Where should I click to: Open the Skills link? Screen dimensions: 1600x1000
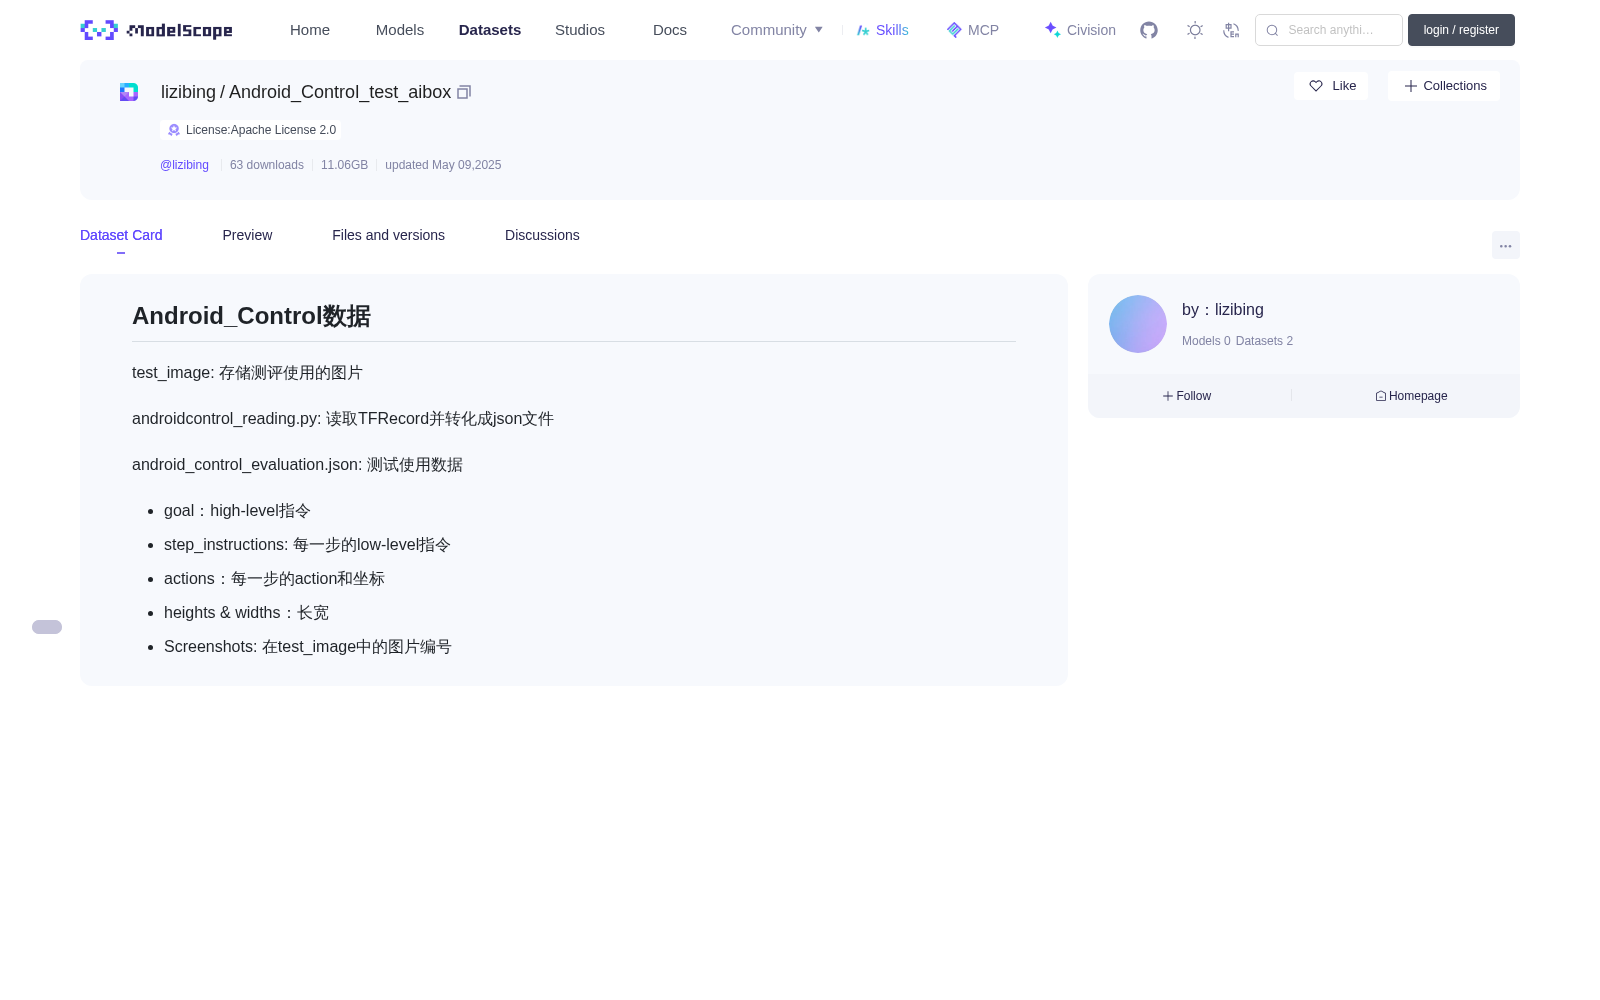tap(883, 30)
